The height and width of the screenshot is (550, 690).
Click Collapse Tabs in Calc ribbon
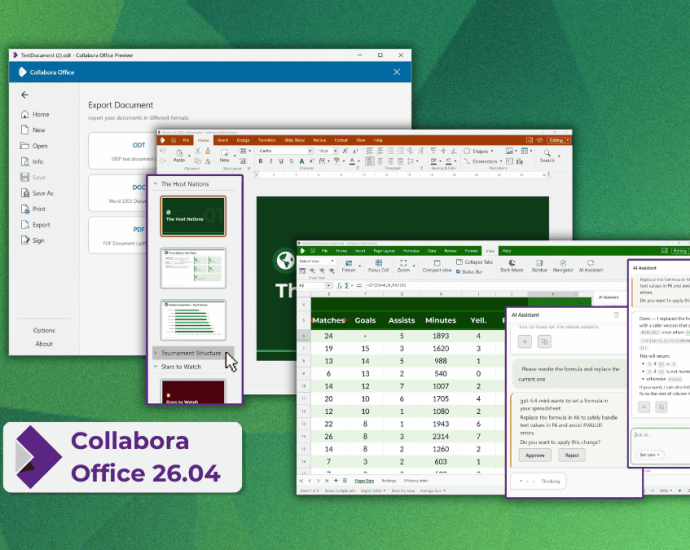pyautogui.click(x=474, y=262)
